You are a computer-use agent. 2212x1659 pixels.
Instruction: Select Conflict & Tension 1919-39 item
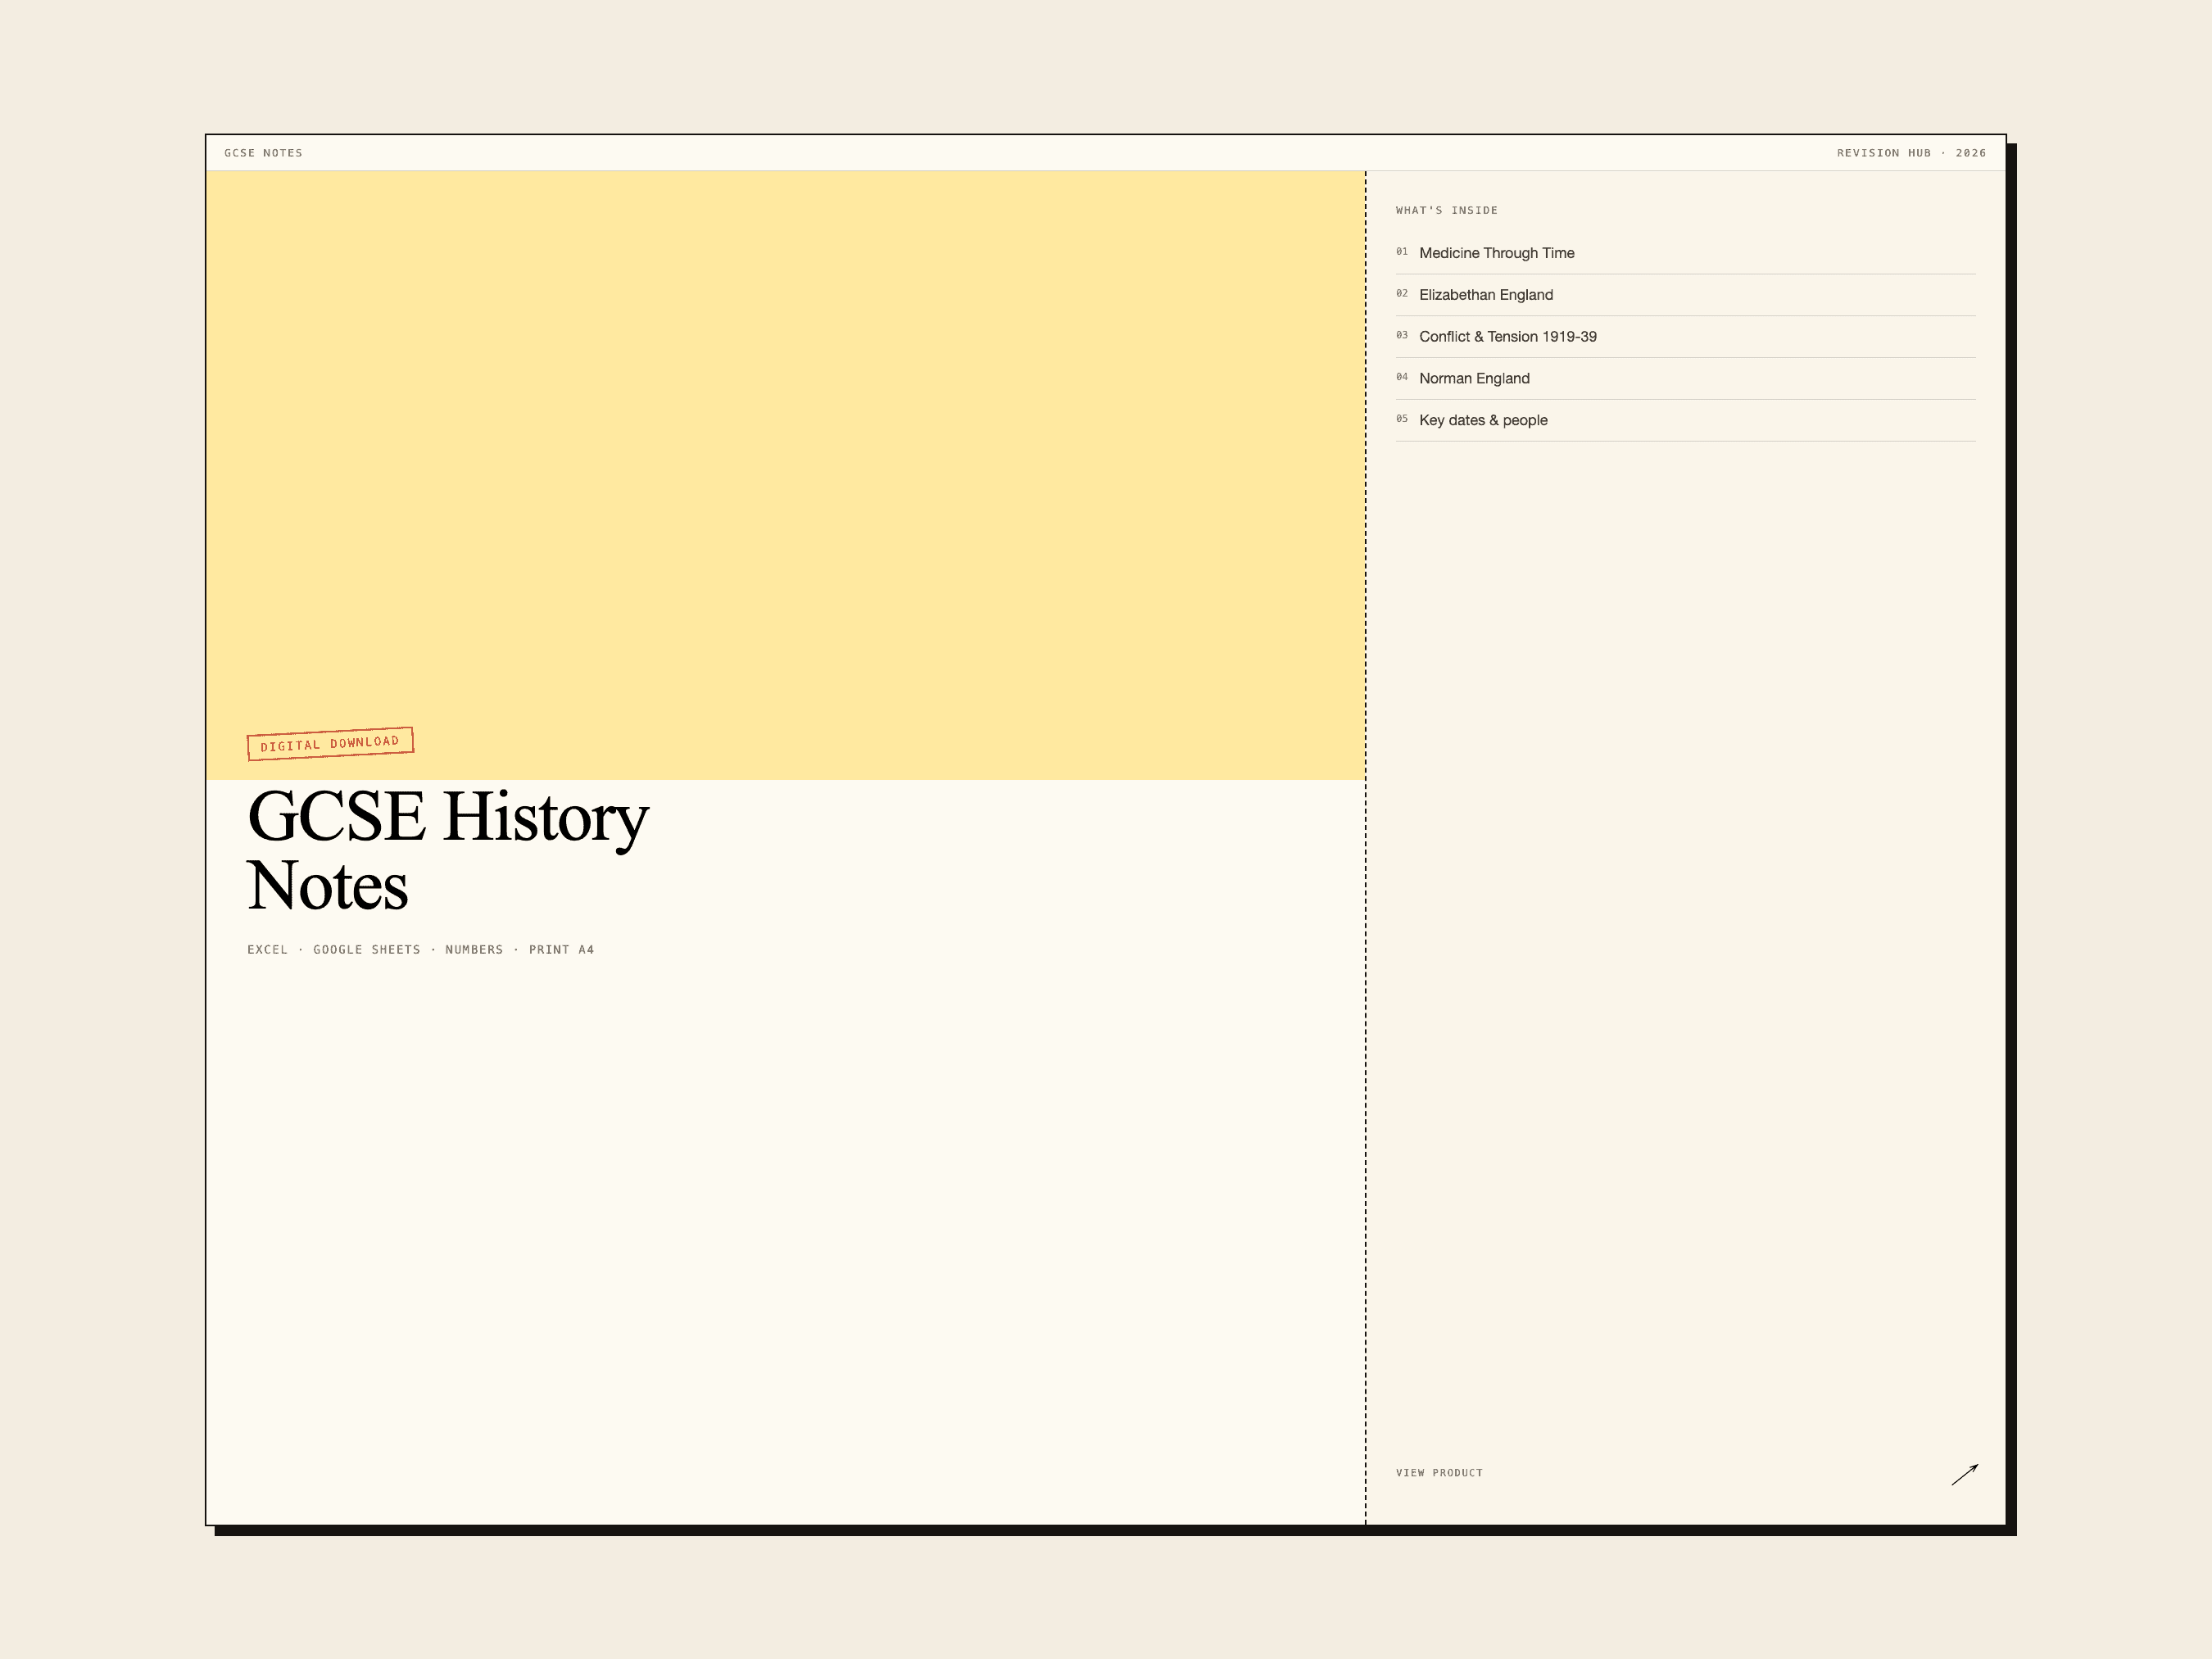pos(1685,337)
